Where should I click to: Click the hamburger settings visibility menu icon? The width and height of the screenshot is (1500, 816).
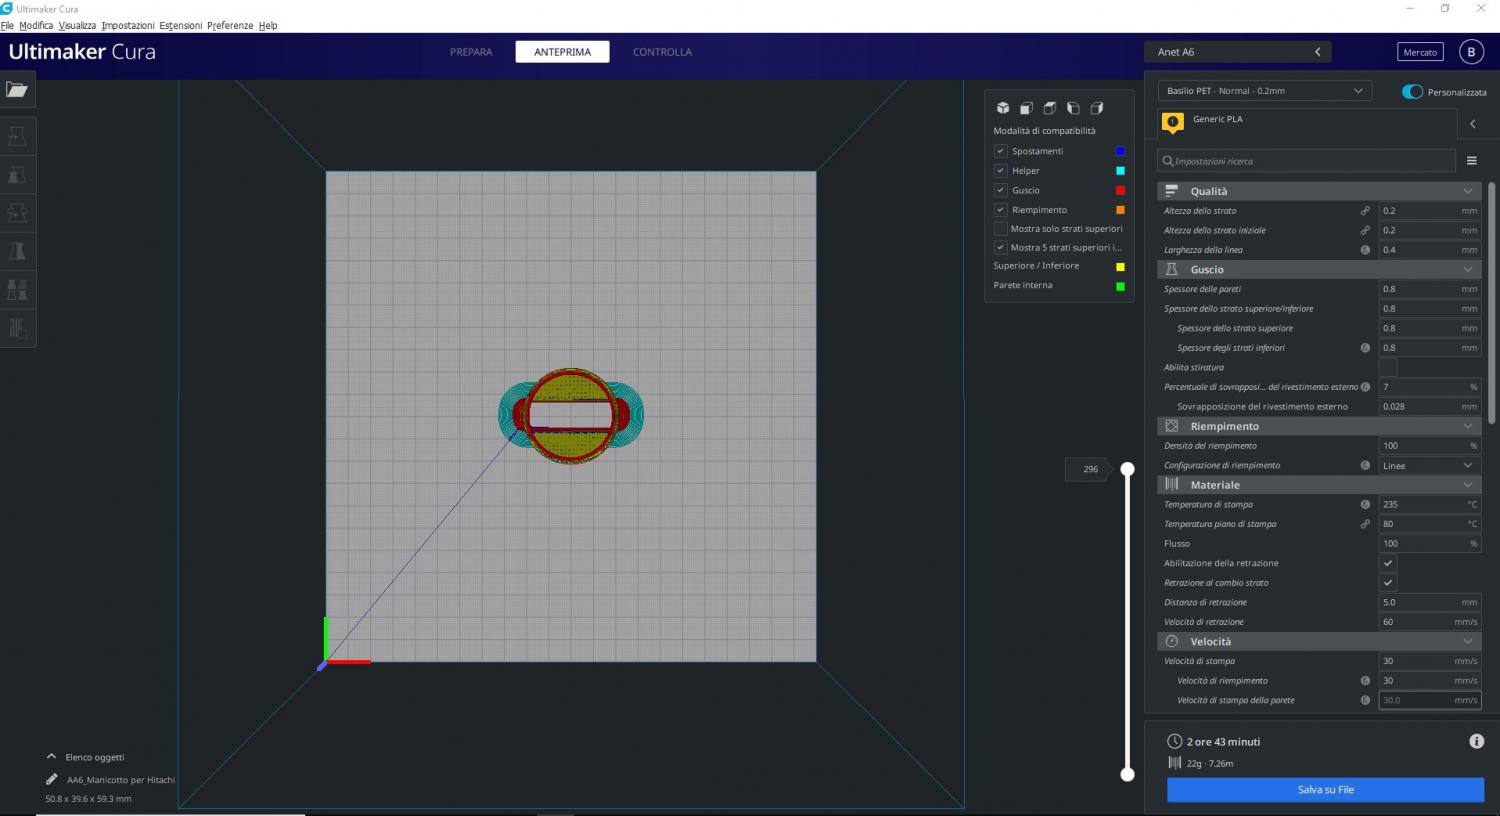pos(1471,161)
